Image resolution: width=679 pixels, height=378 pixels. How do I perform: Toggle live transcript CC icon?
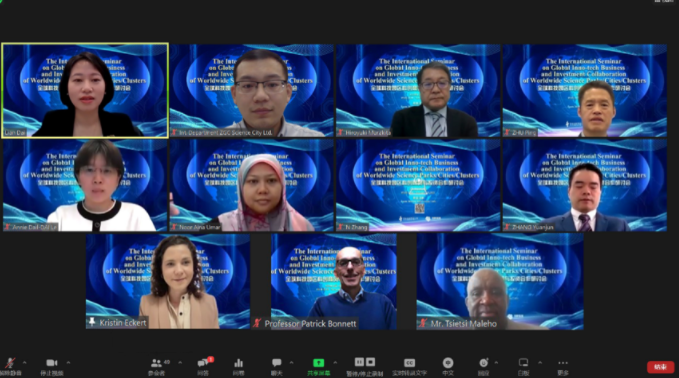[x=409, y=363]
